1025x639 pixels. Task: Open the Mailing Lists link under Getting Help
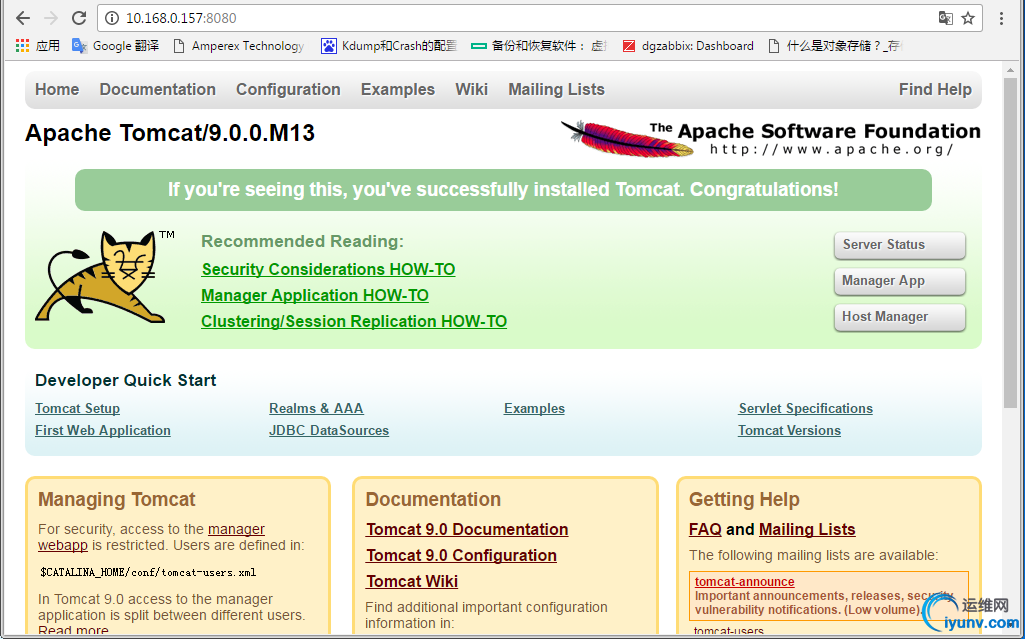(807, 529)
